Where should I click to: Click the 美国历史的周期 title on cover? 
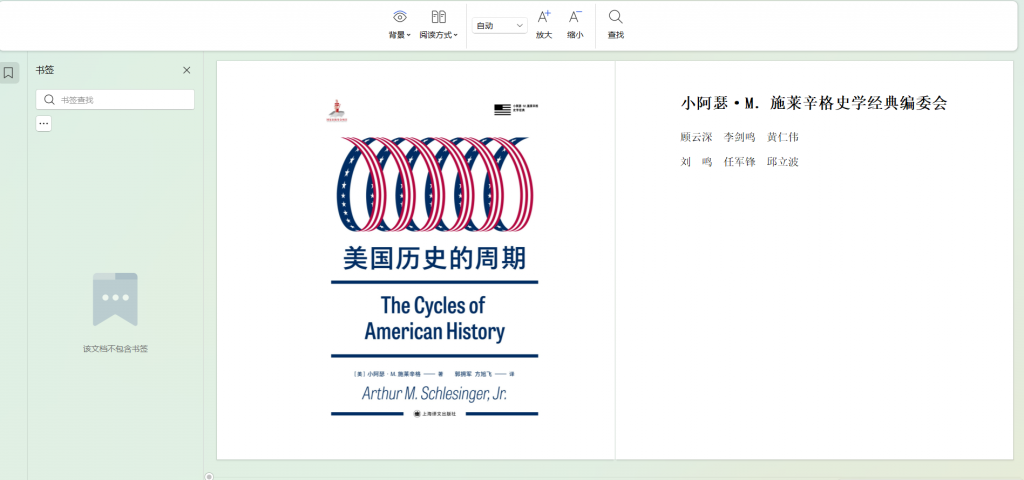[x=434, y=259]
